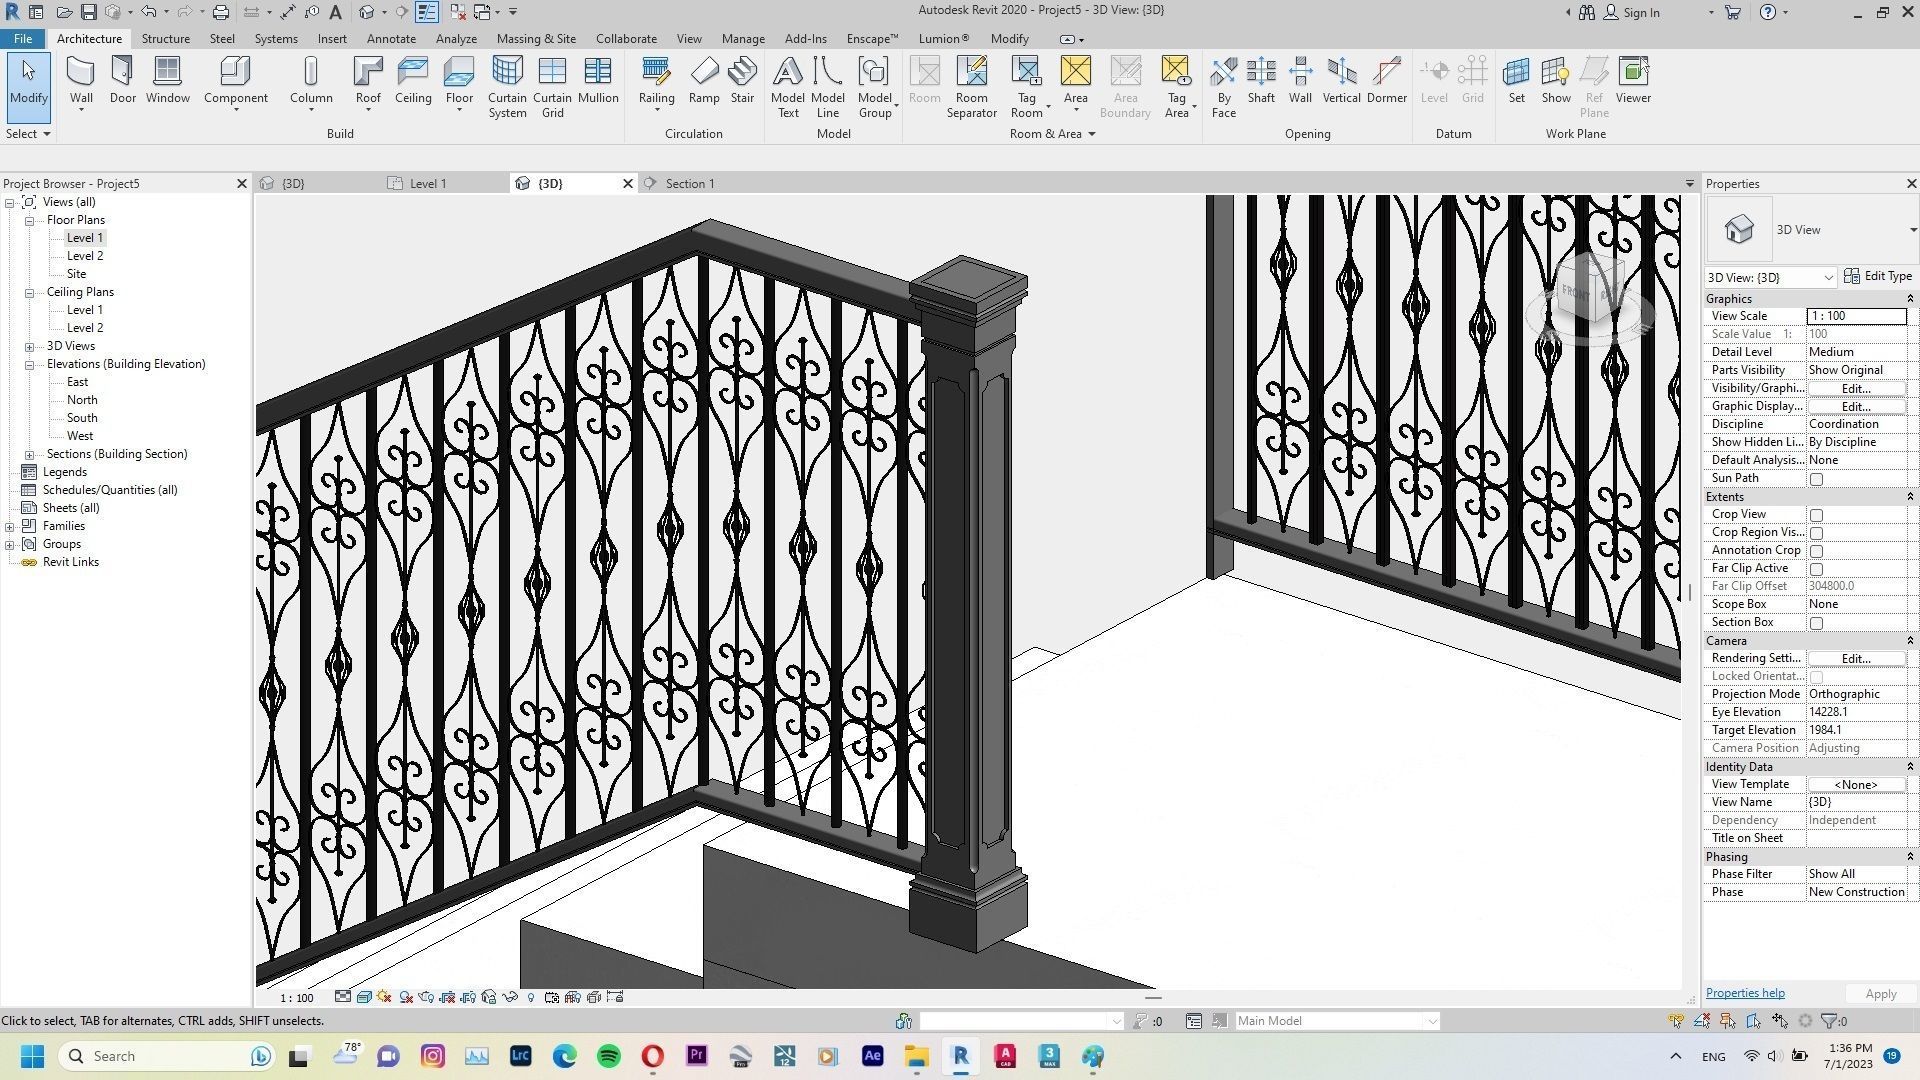Toggle shadows in the view control bar
Image resolution: width=1920 pixels, height=1080 pixels.
(406, 997)
